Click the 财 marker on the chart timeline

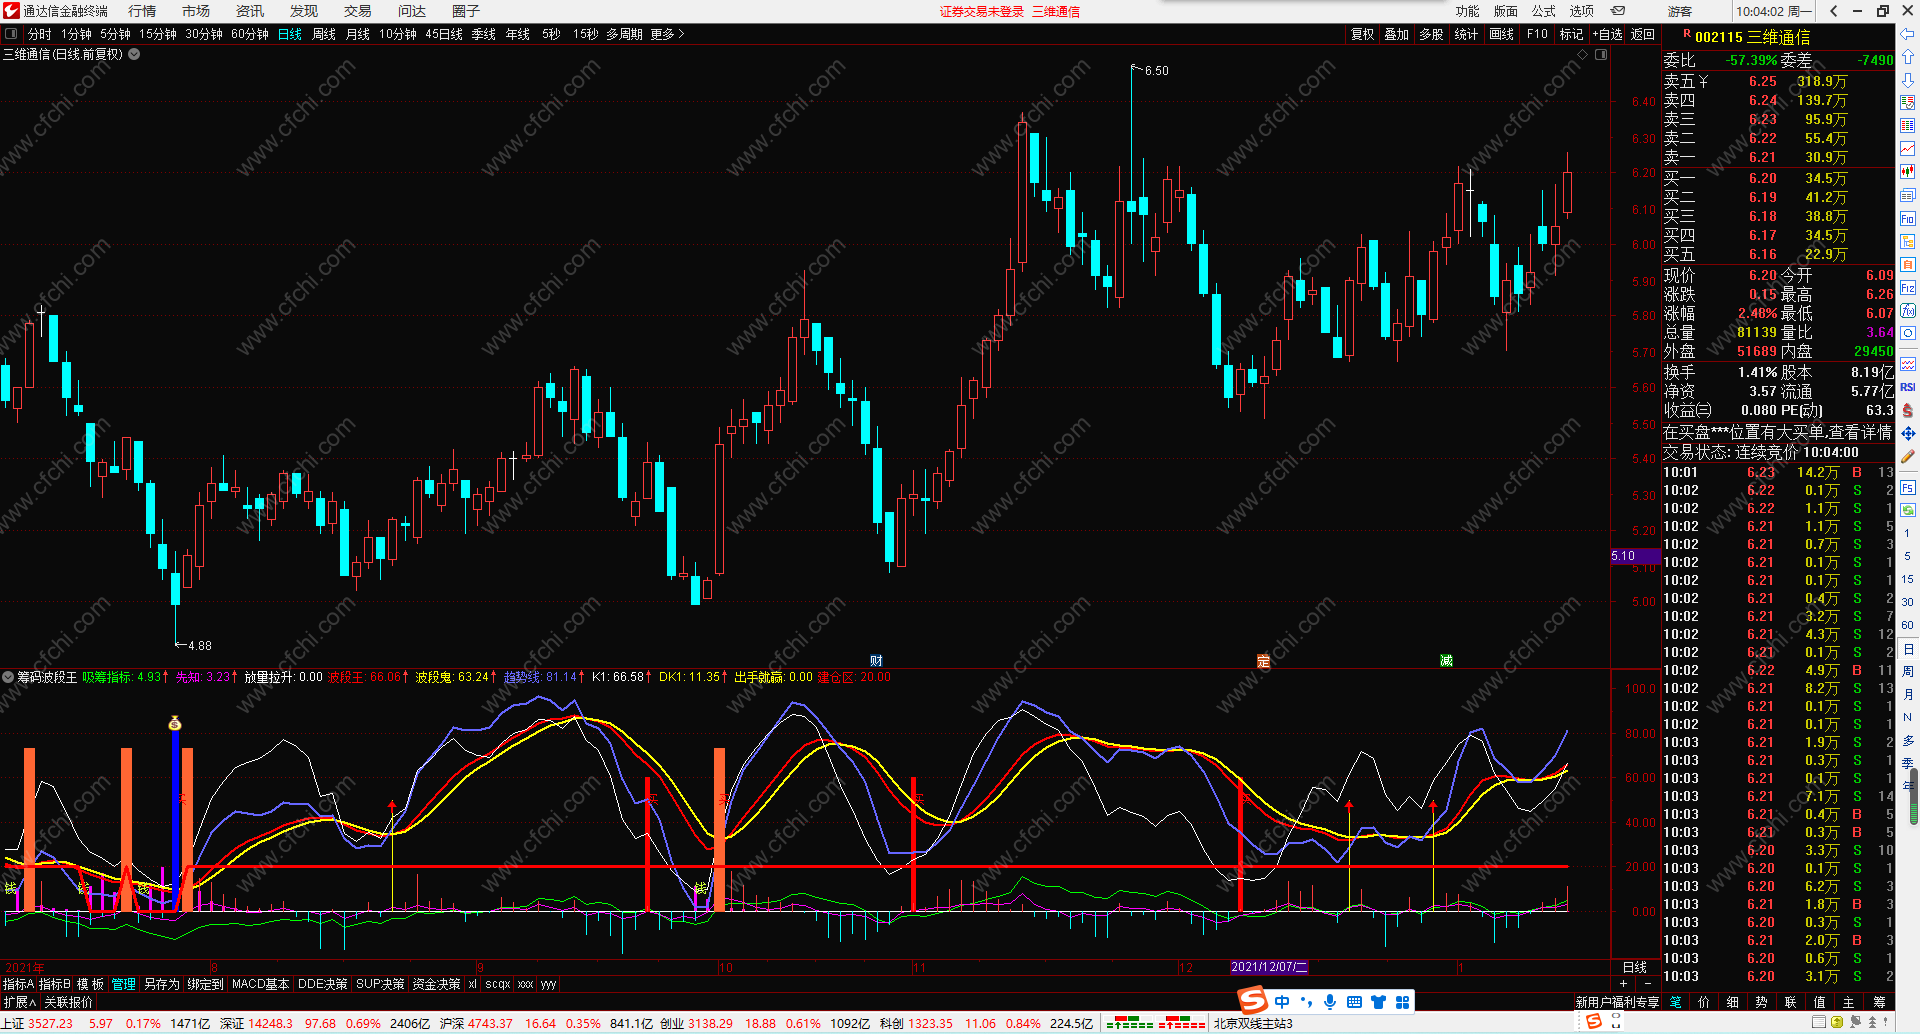coord(876,661)
